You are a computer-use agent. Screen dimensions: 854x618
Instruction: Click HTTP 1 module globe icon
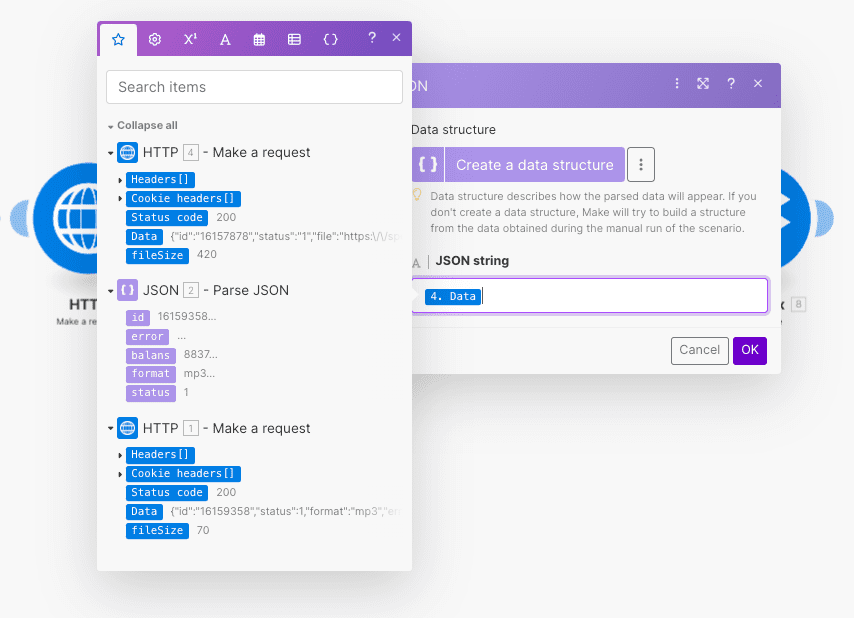click(127, 428)
